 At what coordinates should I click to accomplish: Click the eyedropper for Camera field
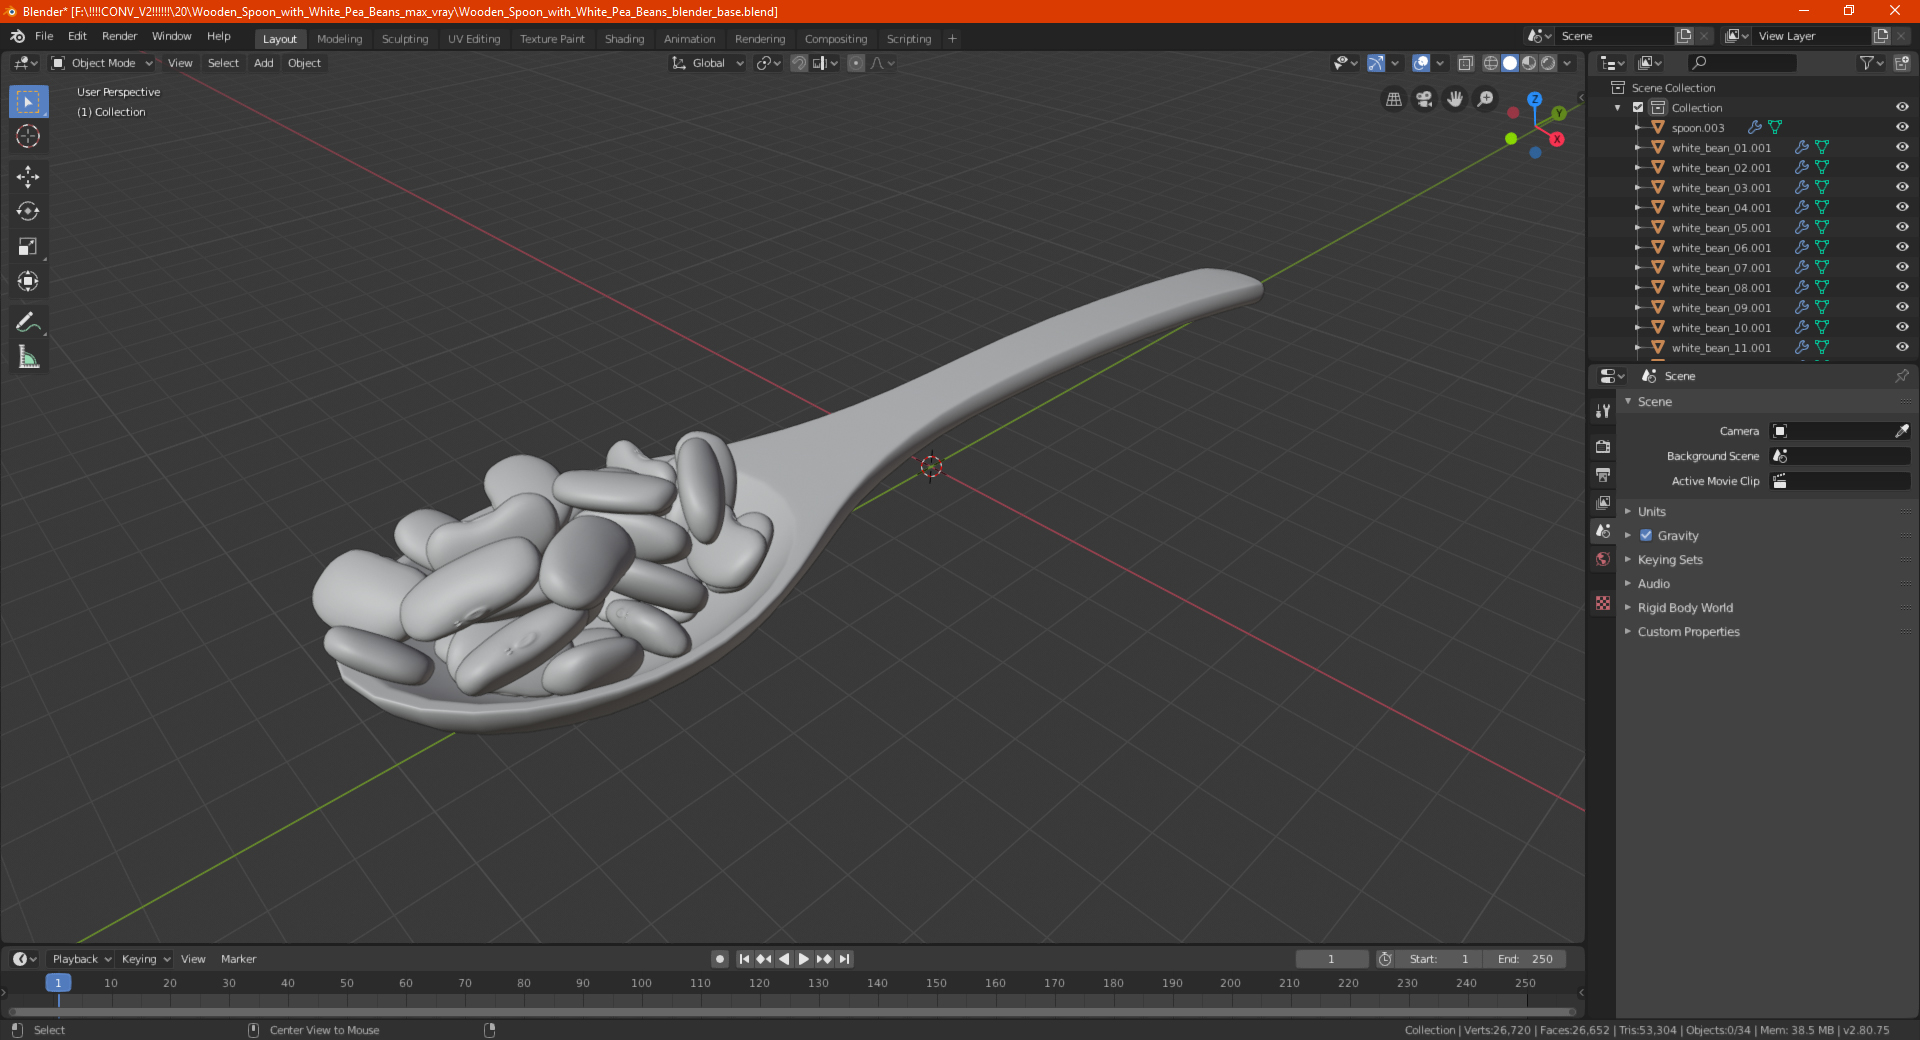[1901, 431]
